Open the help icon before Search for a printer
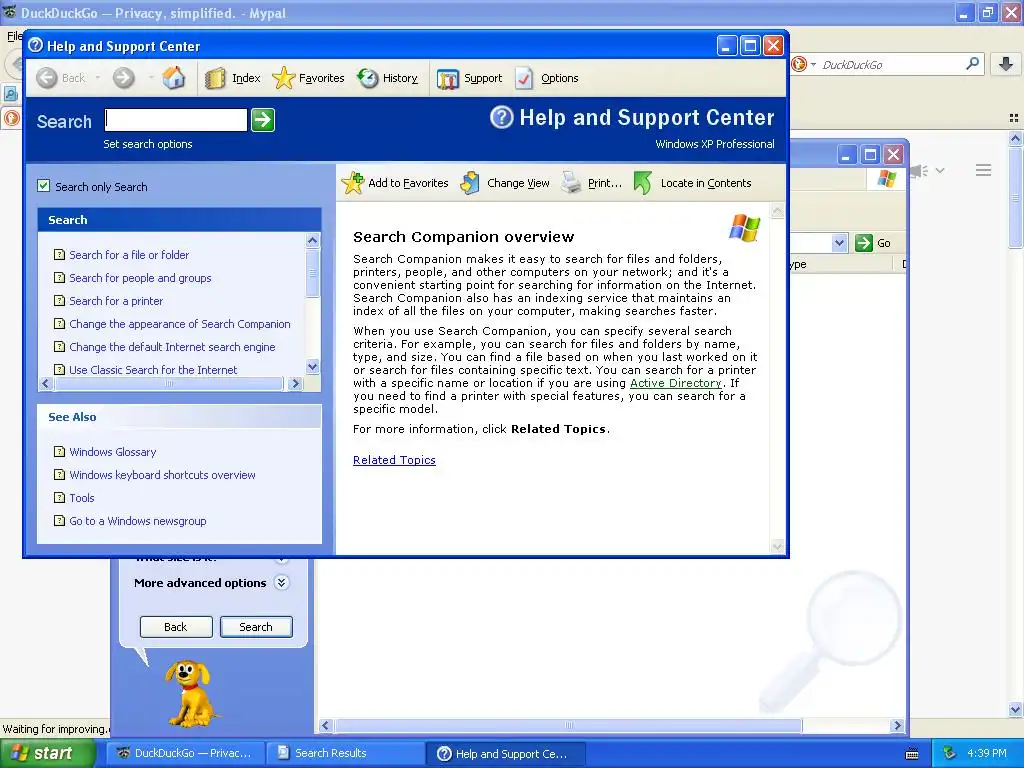This screenshot has height=768, width=1024. click(x=59, y=300)
